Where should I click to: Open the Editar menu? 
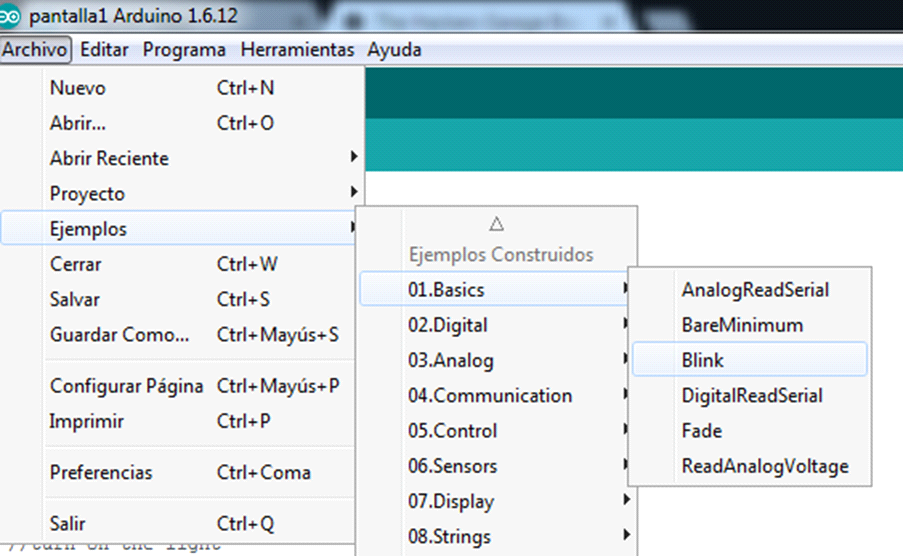point(104,49)
